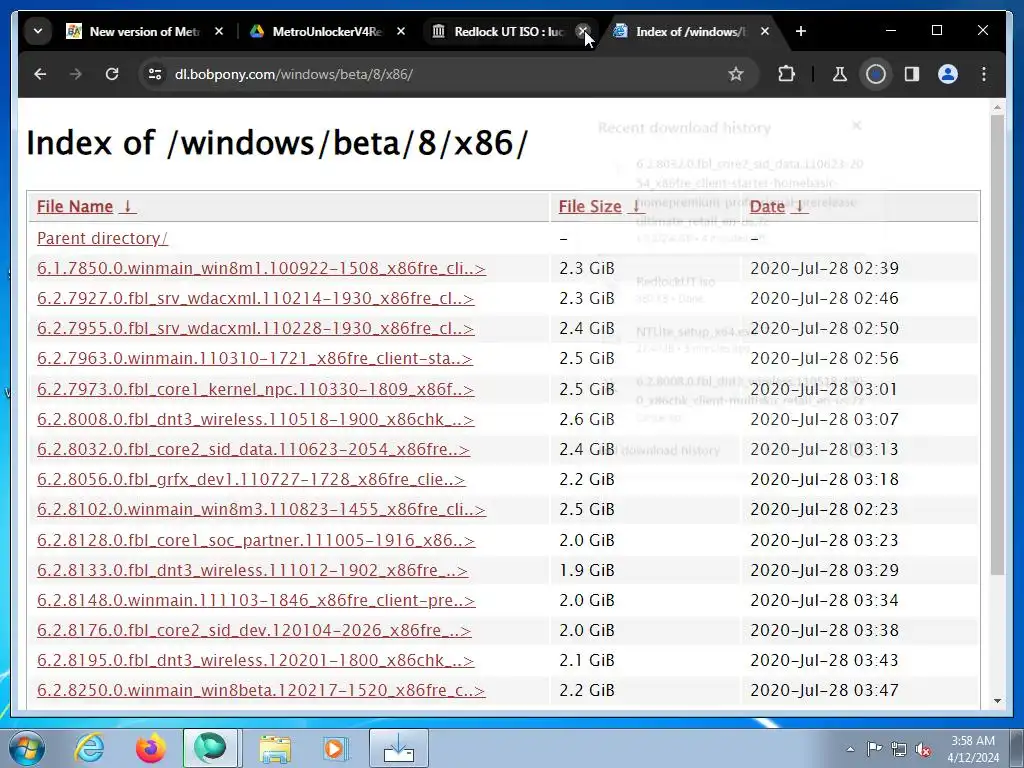The height and width of the screenshot is (768, 1024).
Task: Open Chrome Labs flask icon
Action: coord(840,74)
